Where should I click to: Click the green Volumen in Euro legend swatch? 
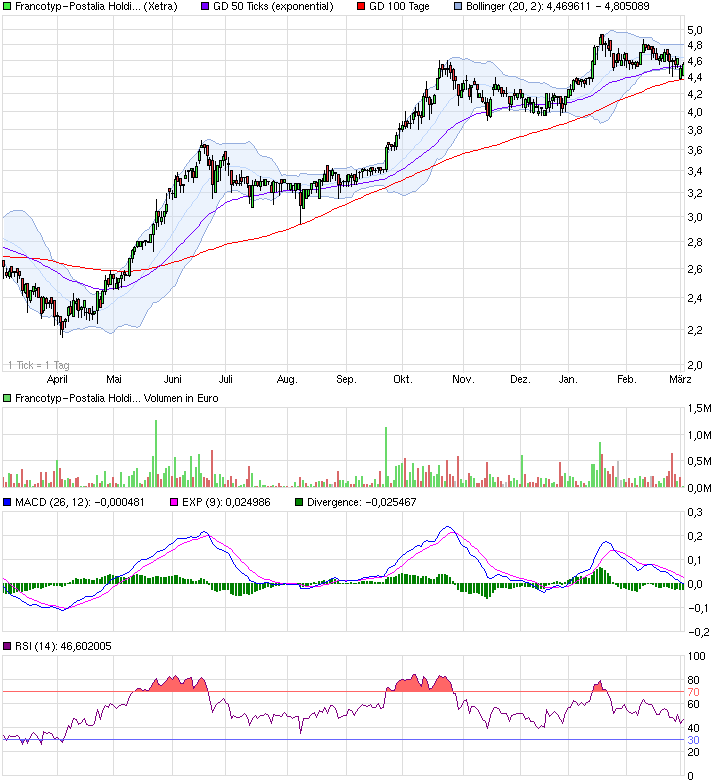point(7,398)
